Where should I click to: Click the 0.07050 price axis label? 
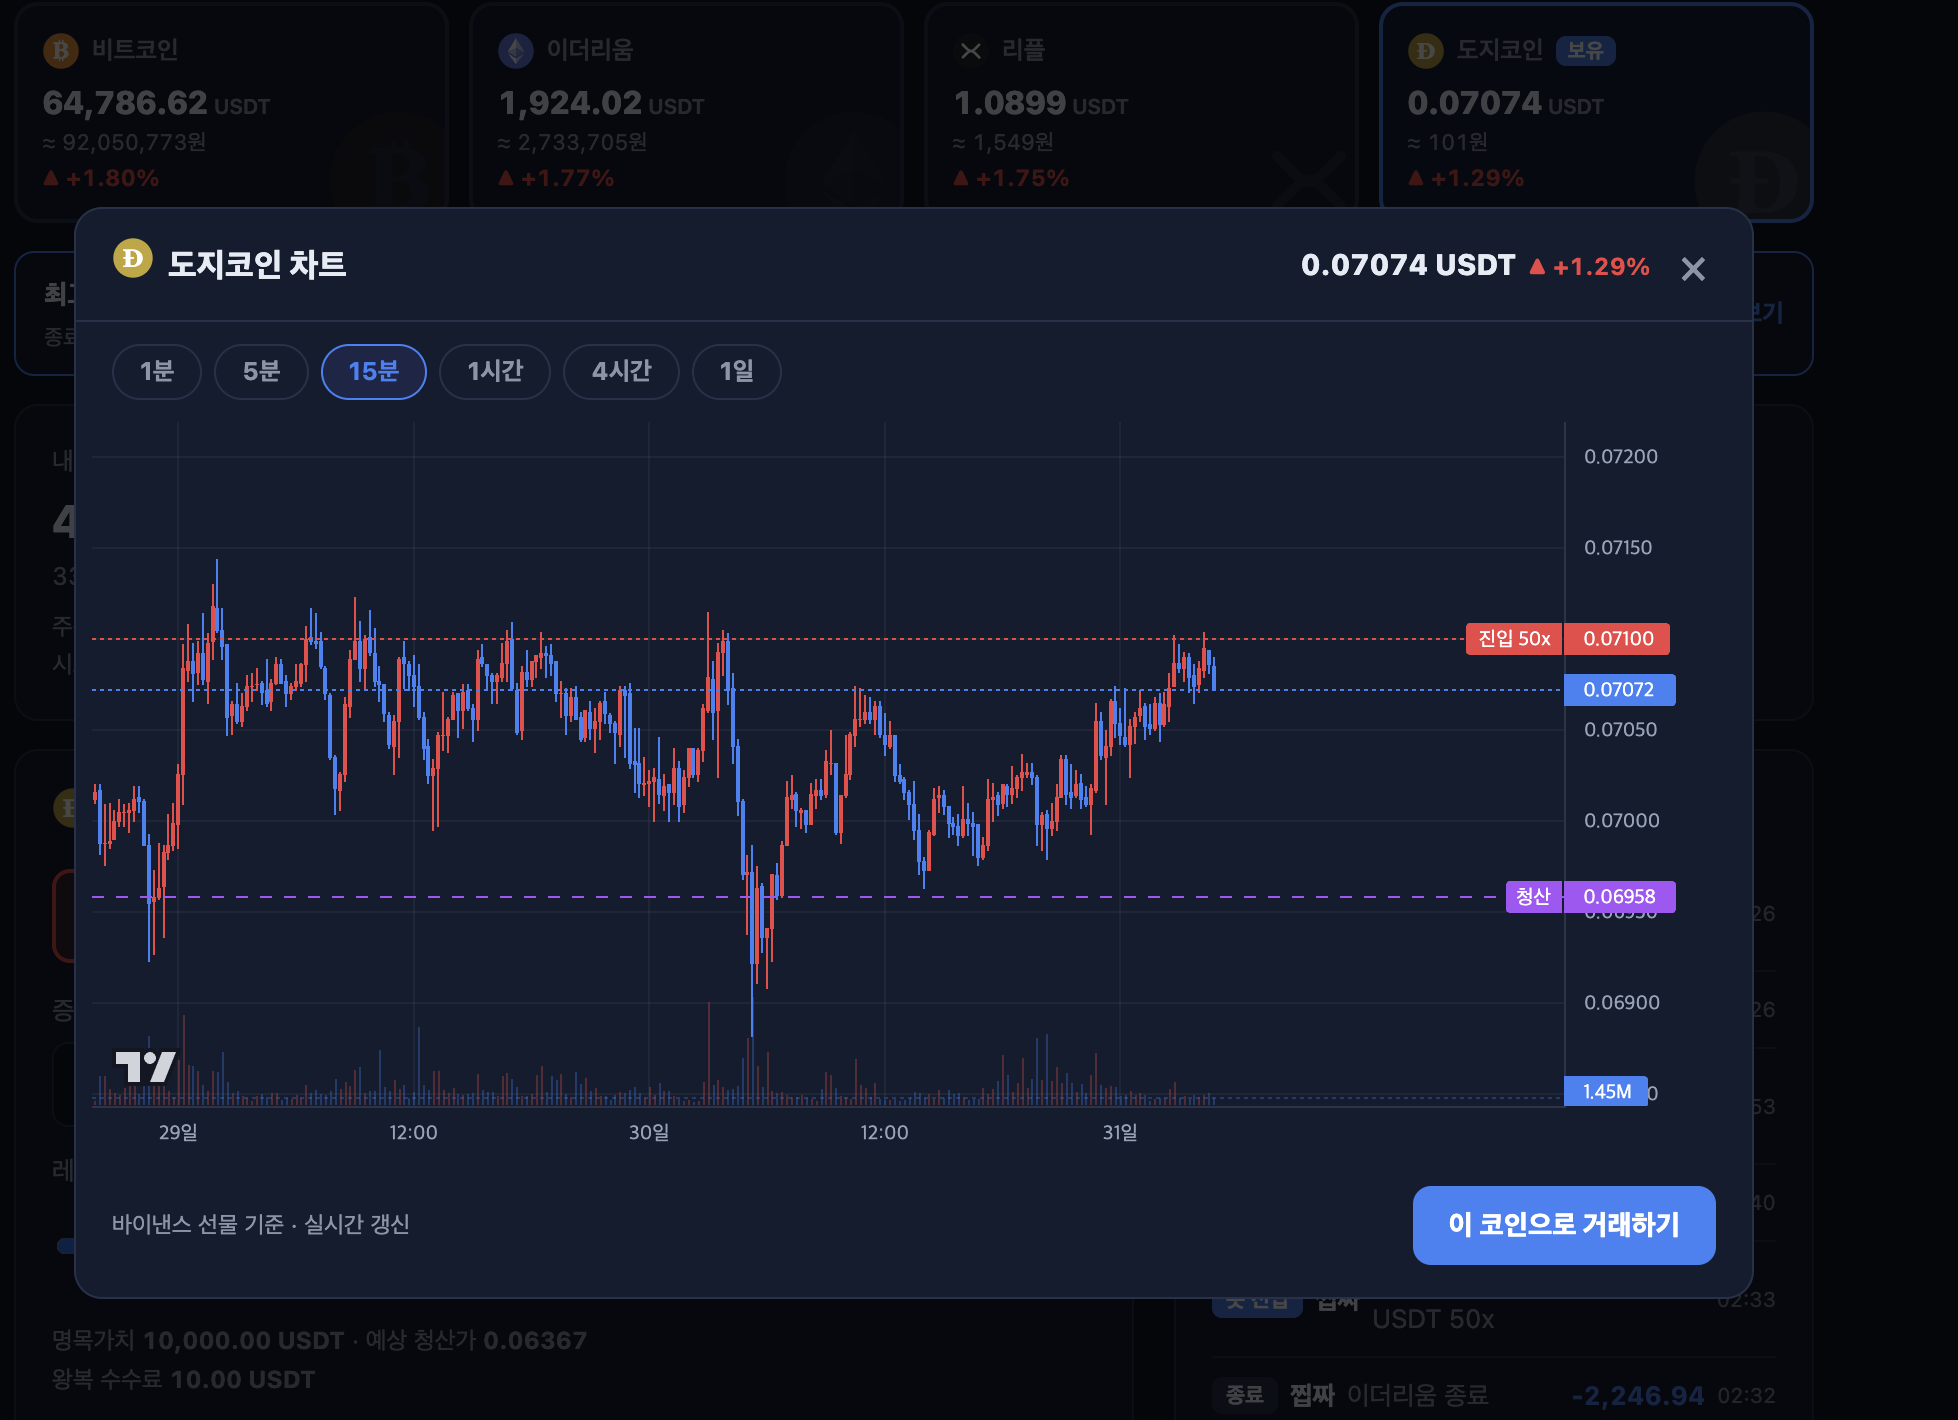point(1621,730)
